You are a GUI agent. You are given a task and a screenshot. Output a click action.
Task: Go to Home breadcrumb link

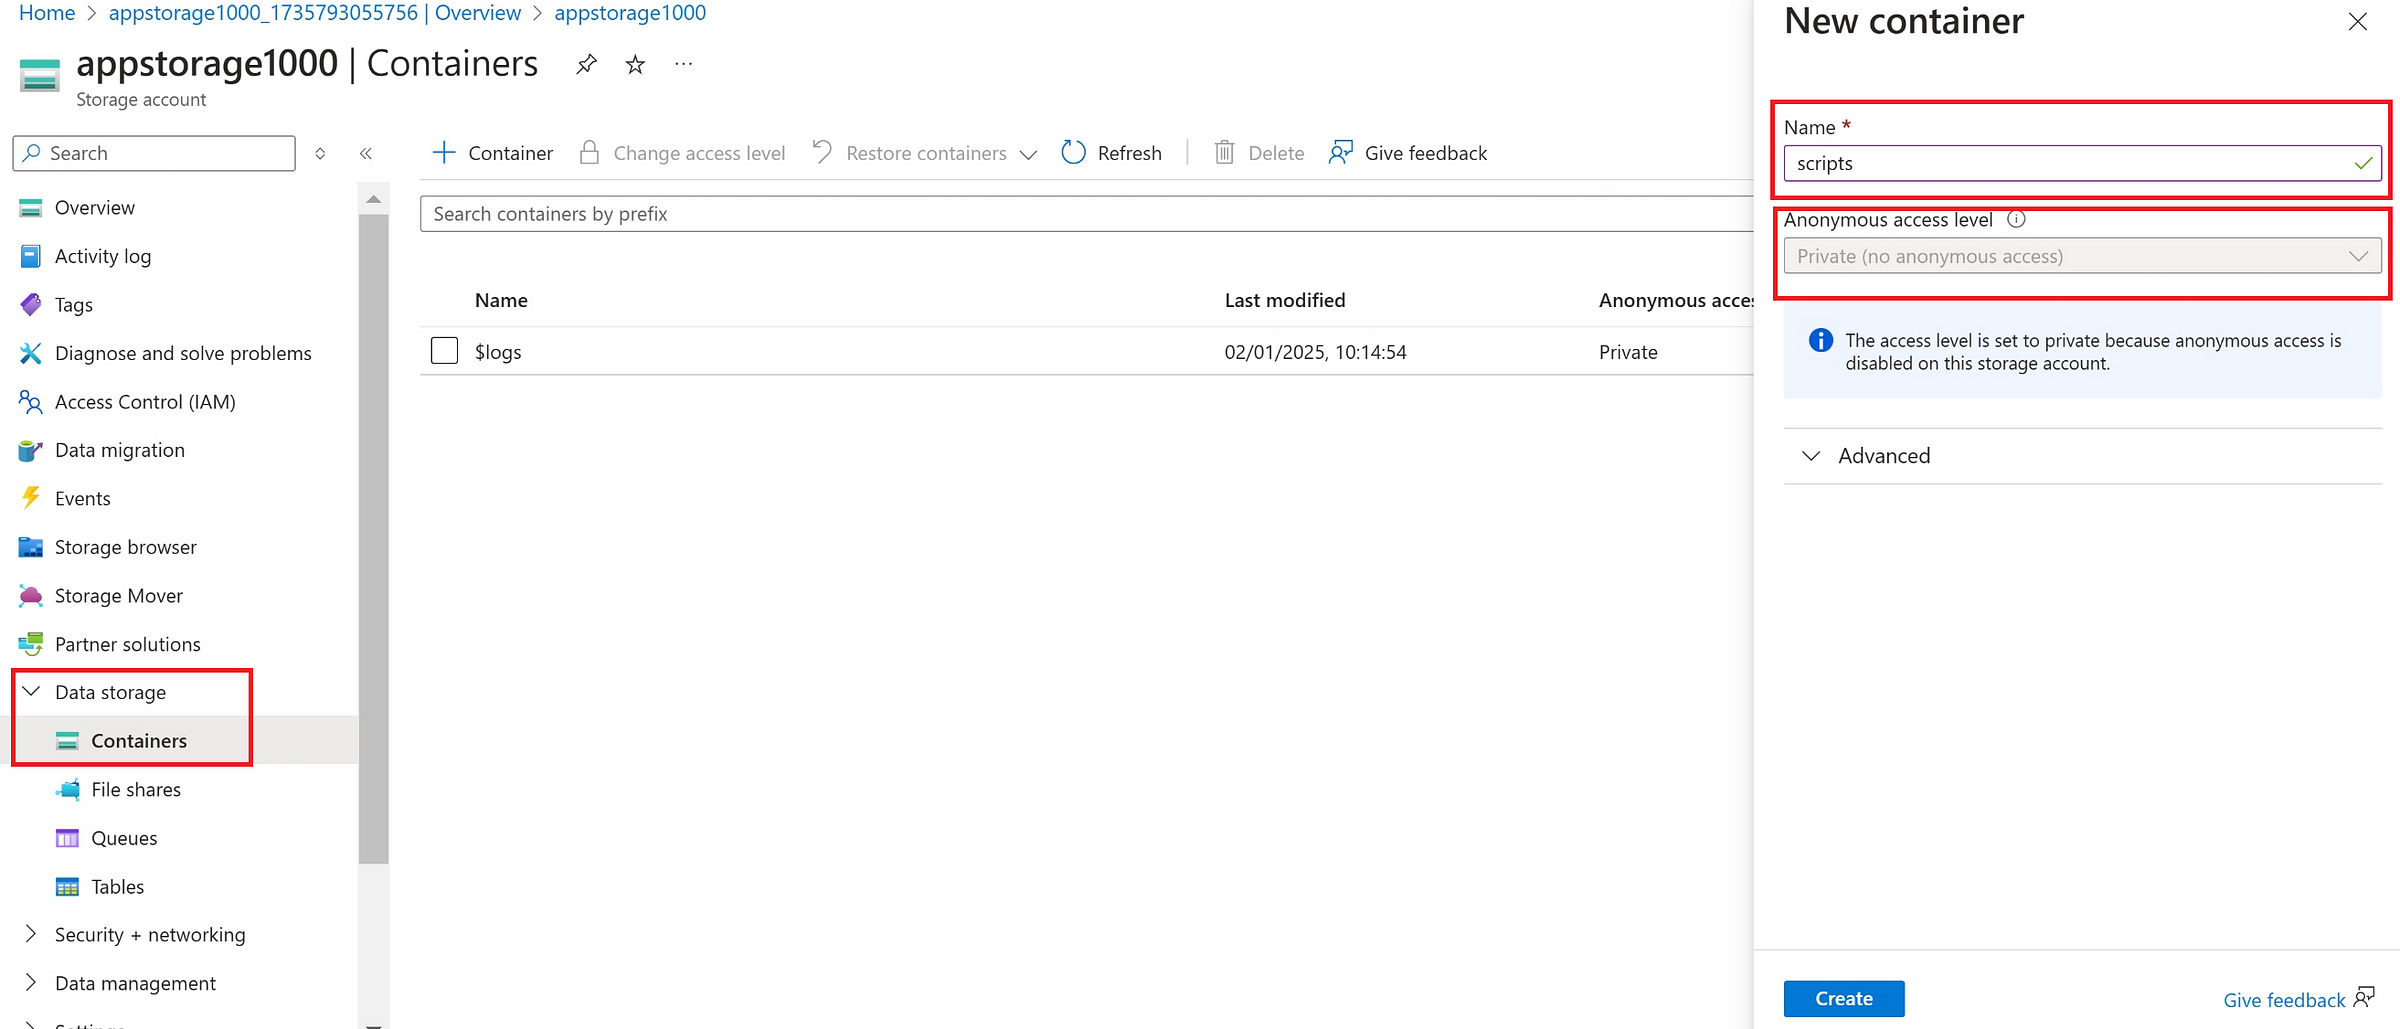pyautogui.click(x=47, y=13)
